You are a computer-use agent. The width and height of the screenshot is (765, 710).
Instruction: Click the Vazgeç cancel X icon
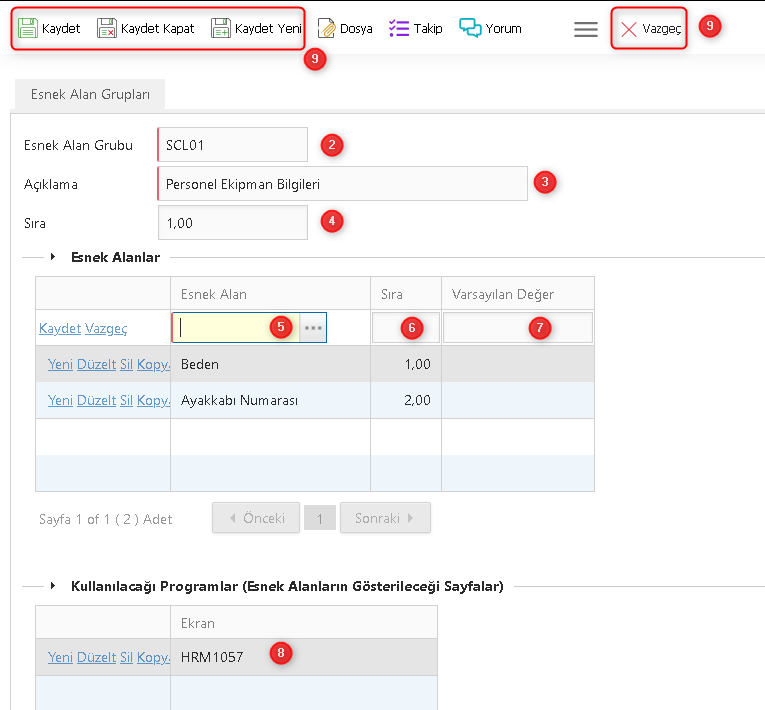pos(629,29)
